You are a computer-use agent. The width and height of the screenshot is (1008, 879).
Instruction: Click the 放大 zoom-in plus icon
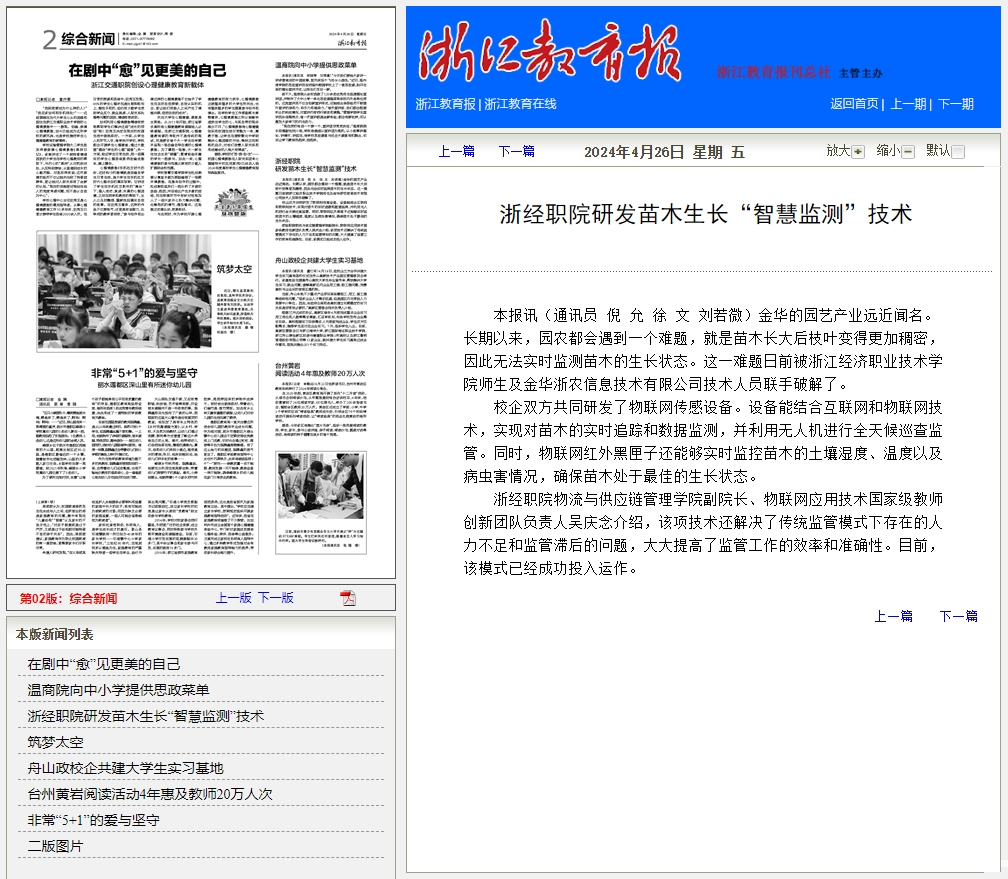tap(857, 152)
